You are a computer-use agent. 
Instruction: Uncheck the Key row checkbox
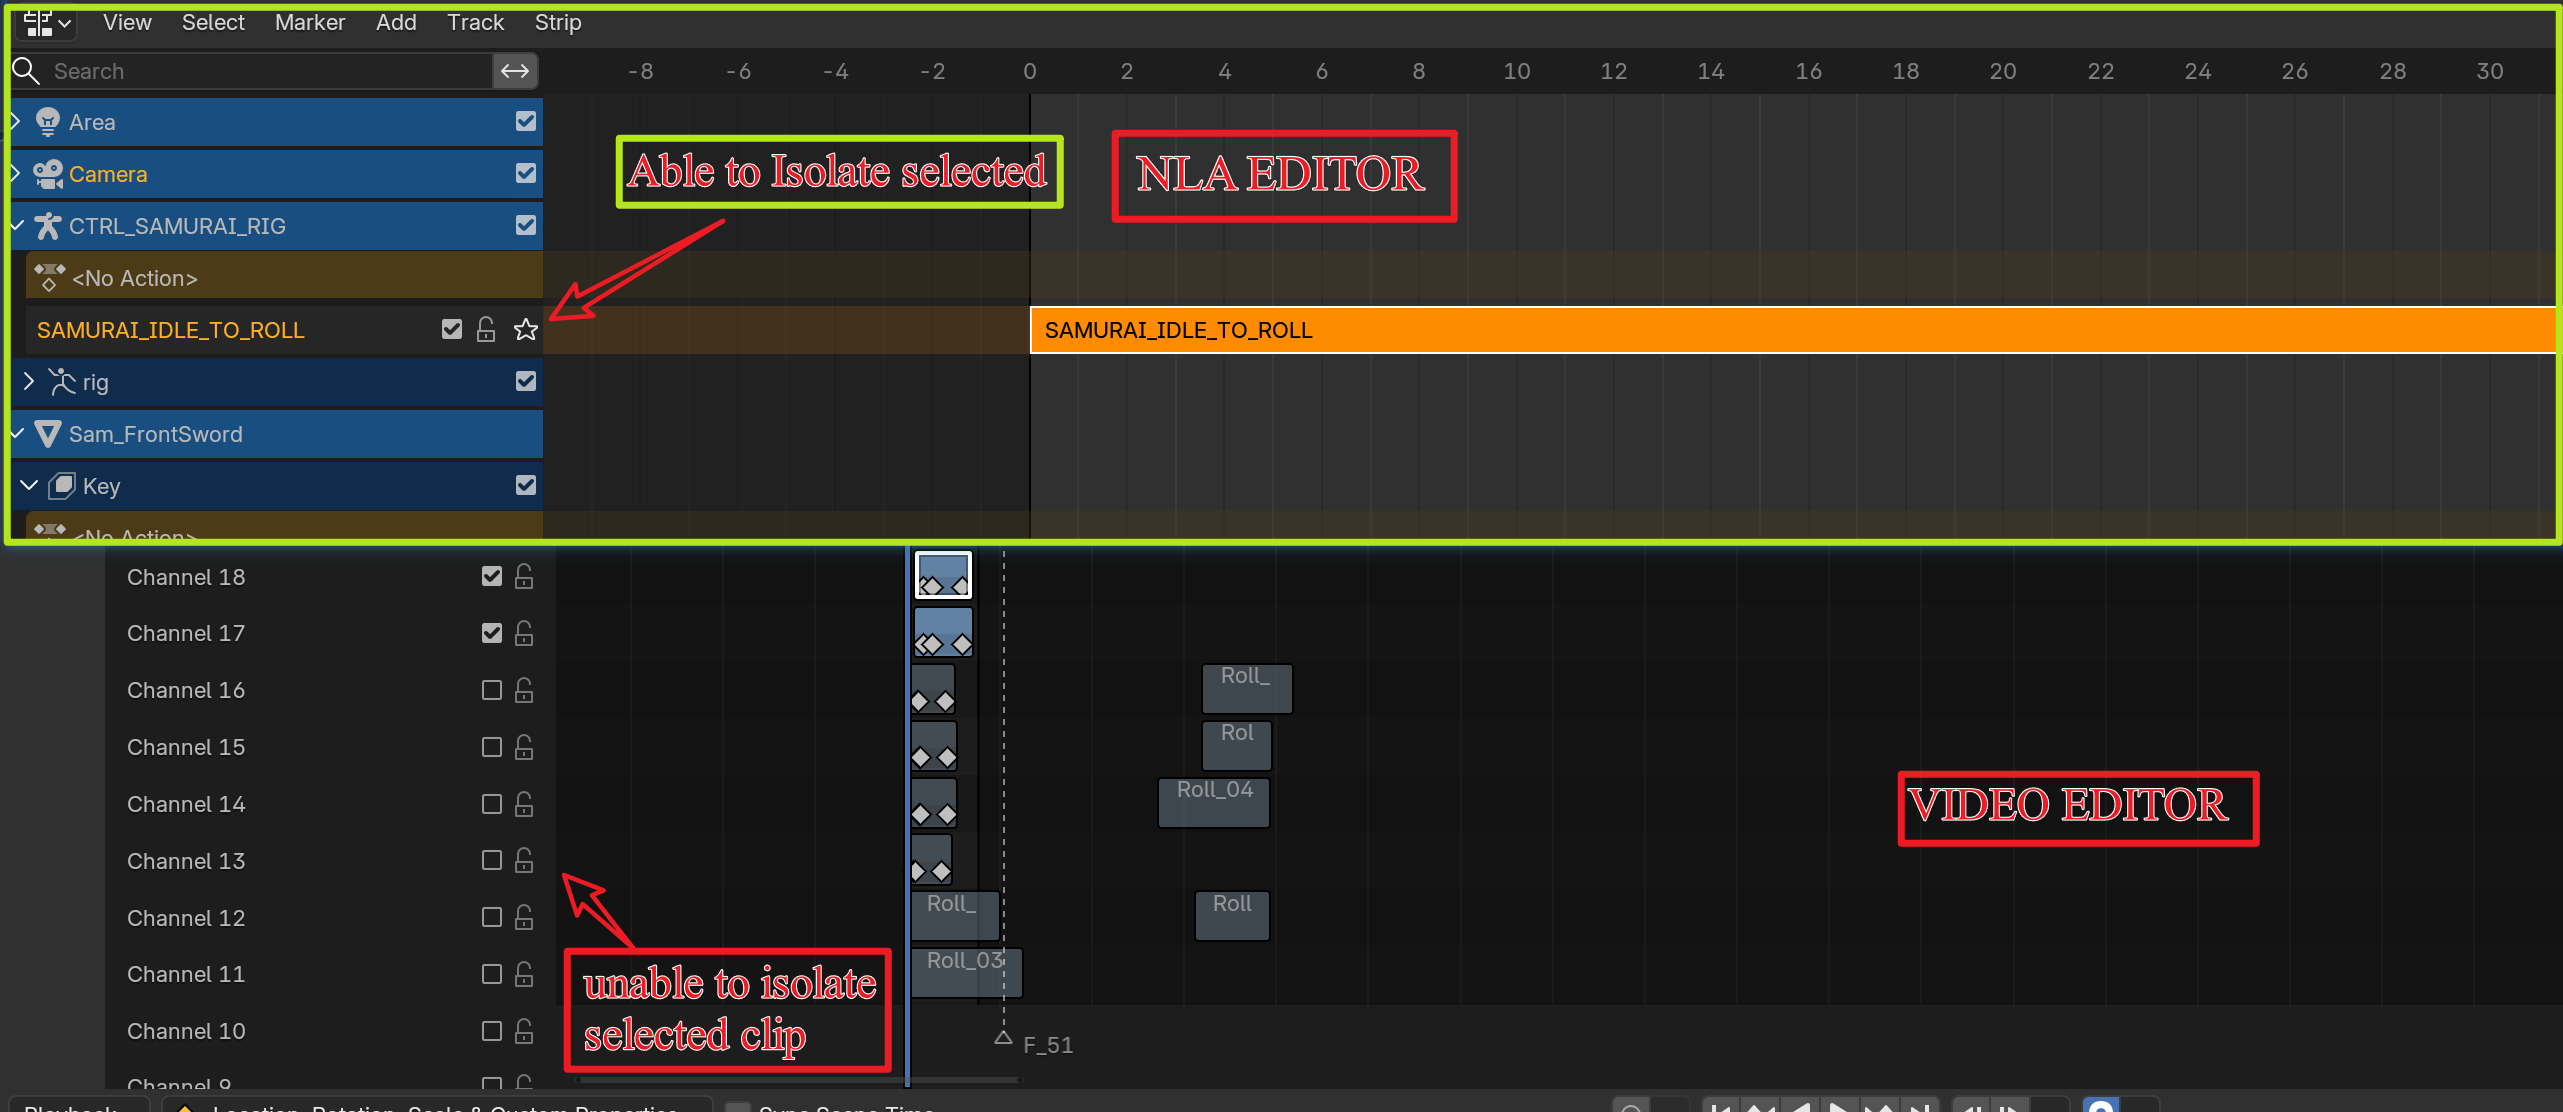[x=526, y=486]
